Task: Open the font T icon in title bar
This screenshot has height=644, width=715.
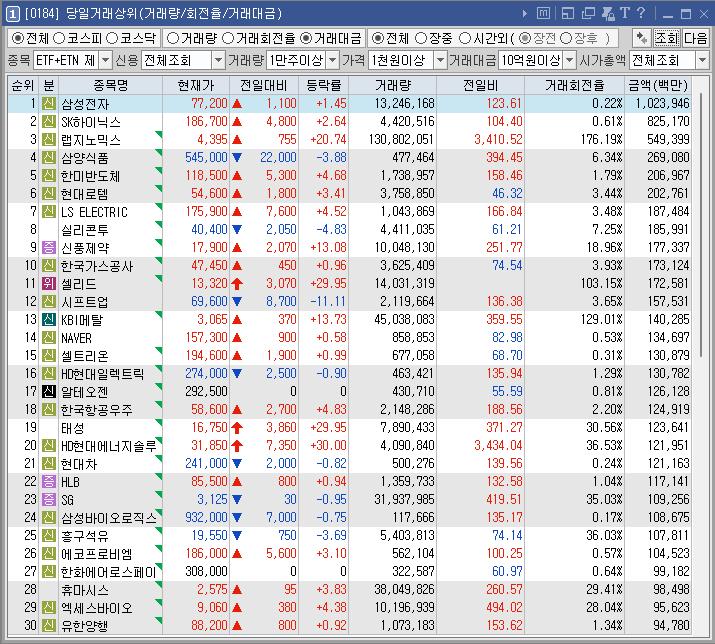Action: click(x=625, y=13)
